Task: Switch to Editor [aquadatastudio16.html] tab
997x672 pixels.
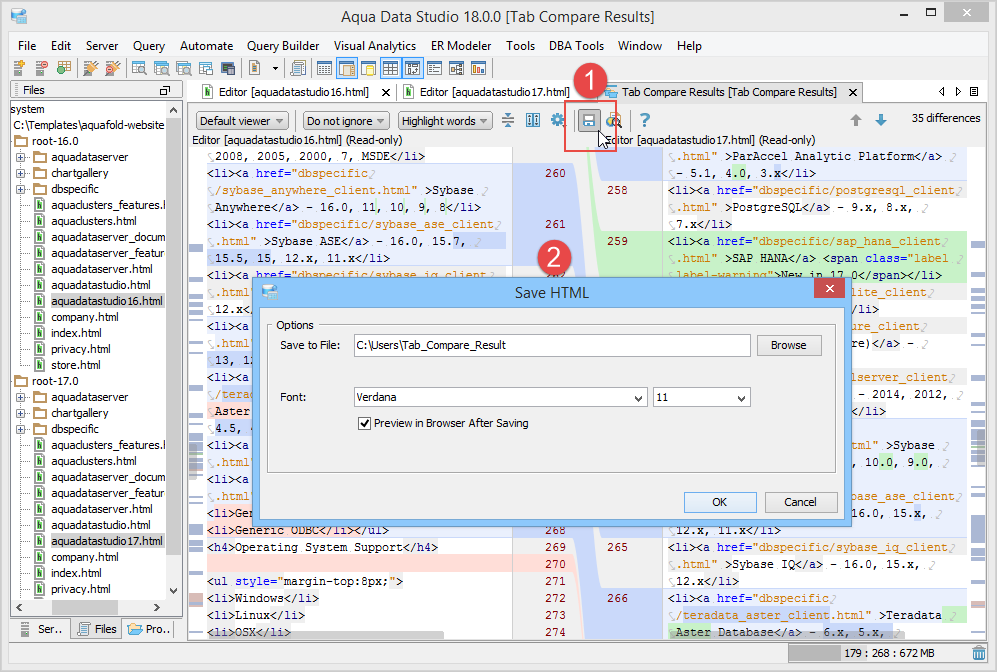Action: pyautogui.click(x=293, y=92)
